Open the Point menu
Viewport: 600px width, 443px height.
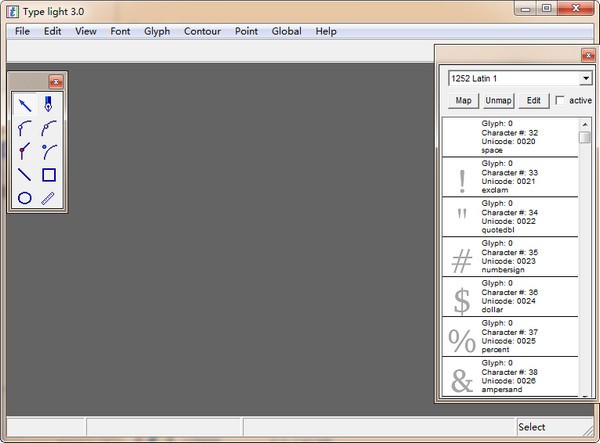[x=246, y=31]
